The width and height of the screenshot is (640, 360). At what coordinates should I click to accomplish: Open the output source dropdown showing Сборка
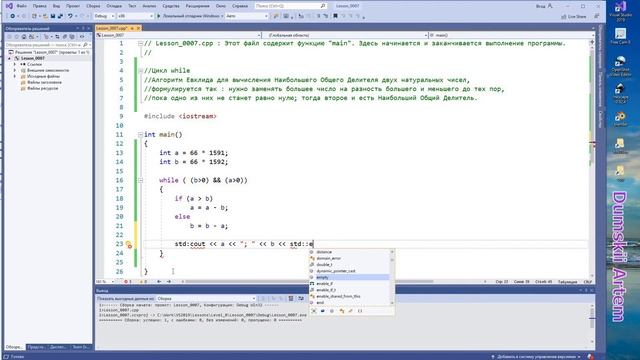[x=207, y=299]
